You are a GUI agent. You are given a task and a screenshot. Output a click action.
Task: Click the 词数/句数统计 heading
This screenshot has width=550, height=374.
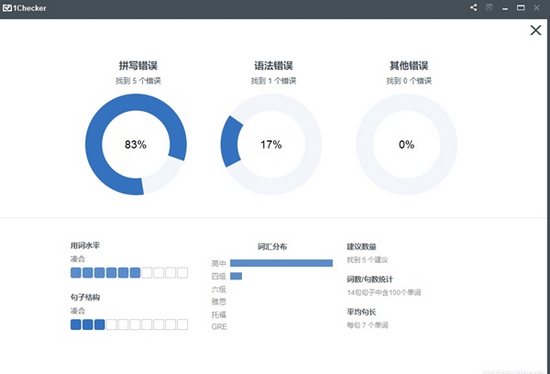tap(370, 279)
